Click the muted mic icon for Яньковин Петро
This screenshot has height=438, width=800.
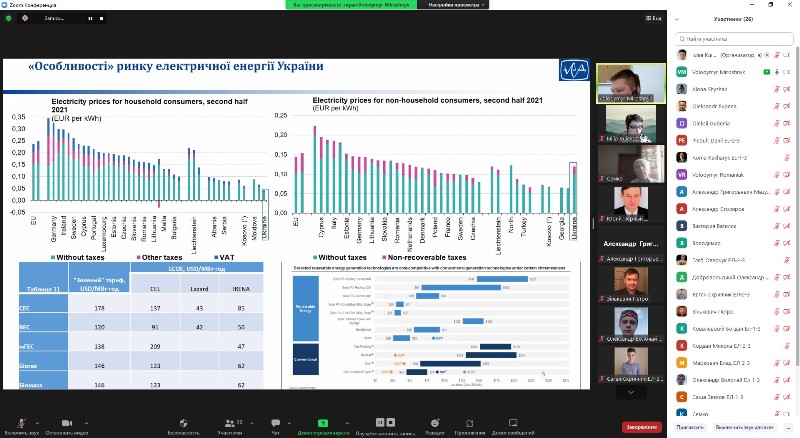point(777,311)
